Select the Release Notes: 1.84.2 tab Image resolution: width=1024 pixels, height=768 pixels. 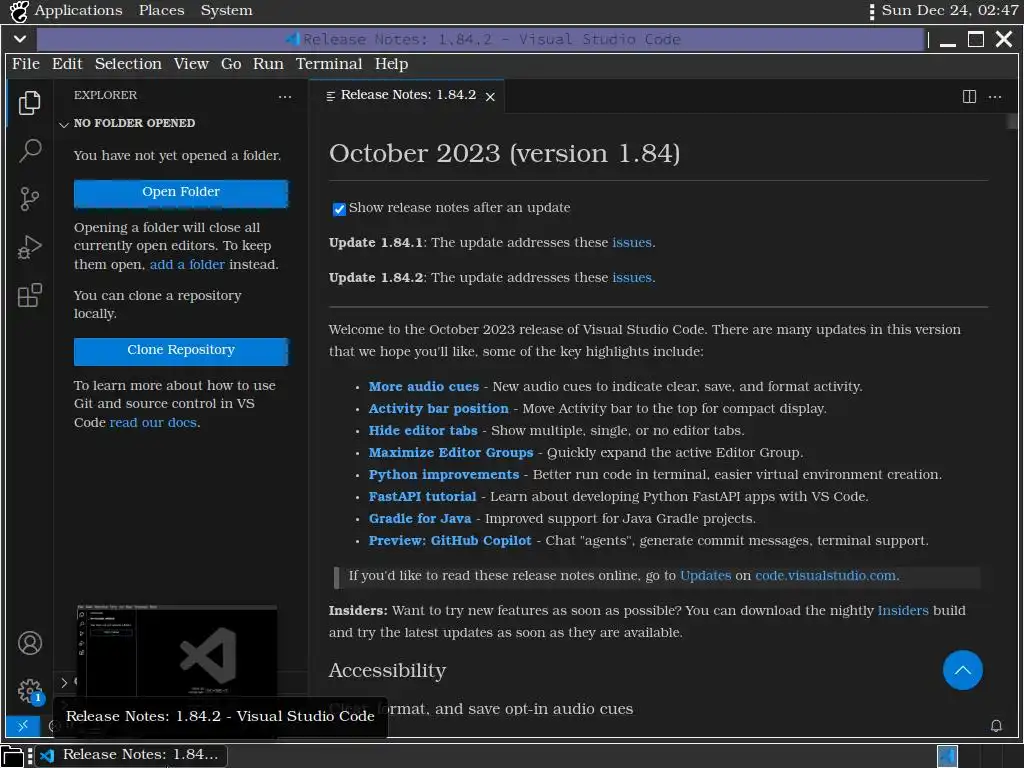tap(408, 95)
